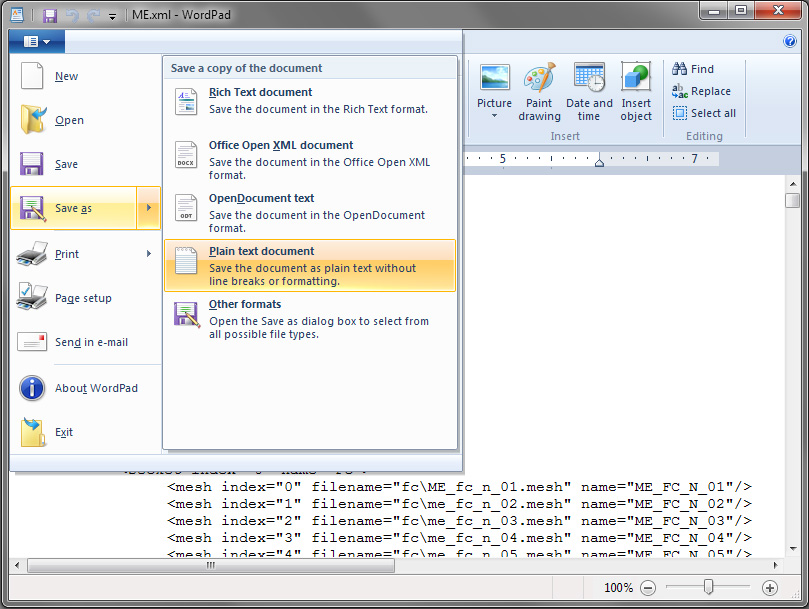Open Replace from Editing group
The width and height of the screenshot is (809, 609).
701,91
